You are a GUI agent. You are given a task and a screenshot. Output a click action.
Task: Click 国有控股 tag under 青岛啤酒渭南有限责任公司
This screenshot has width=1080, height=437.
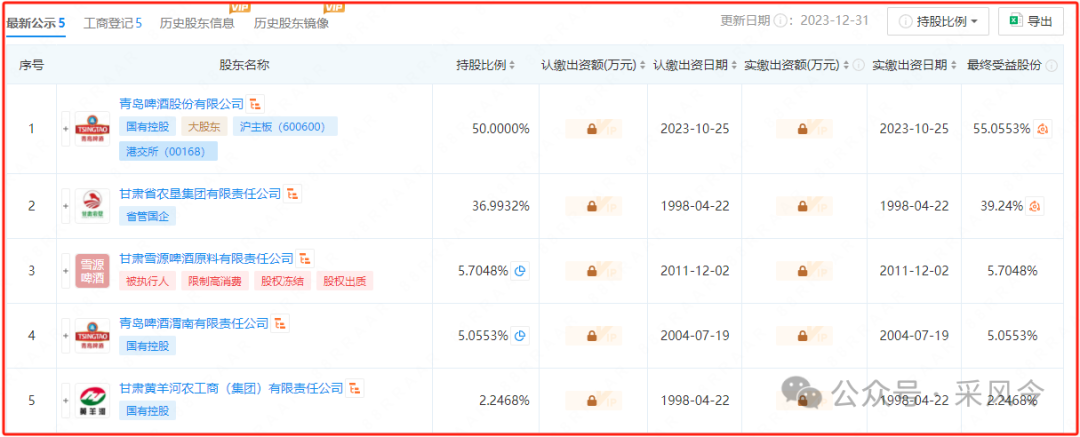pyautogui.click(x=148, y=345)
